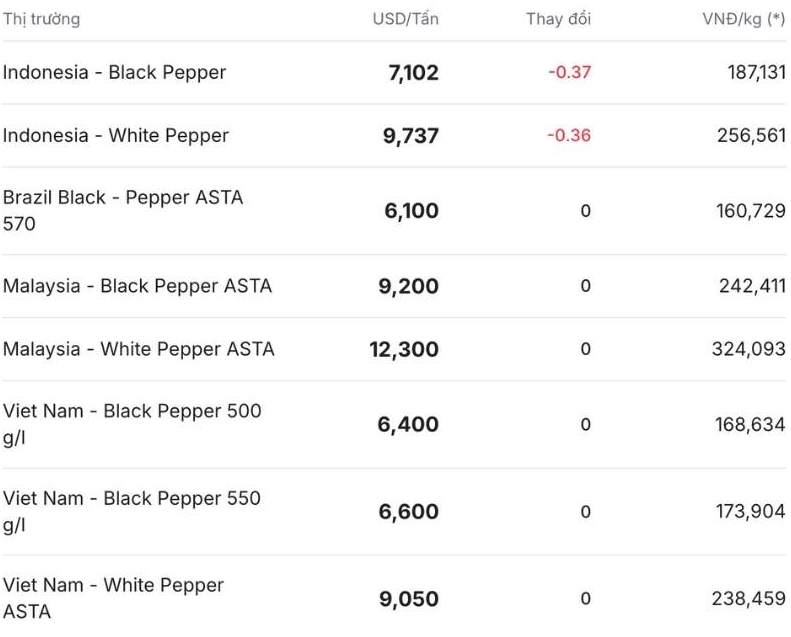Click the USD/Tấn column header
The height and width of the screenshot is (637, 791).
pyautogui.click(x=405, y=19)
